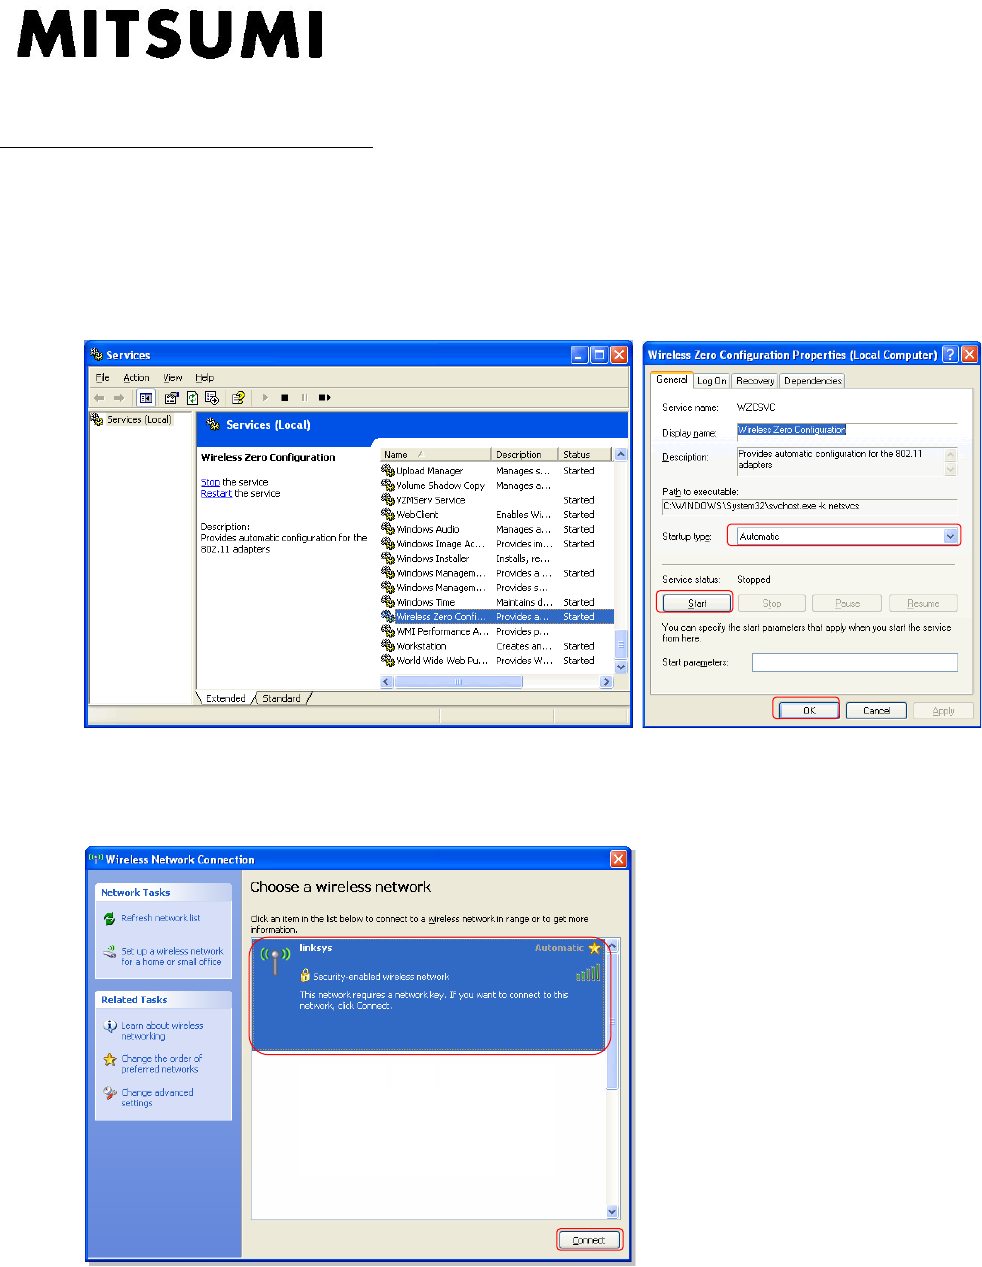Open Properties via Services toolbar icon

(x=171, y=397)
